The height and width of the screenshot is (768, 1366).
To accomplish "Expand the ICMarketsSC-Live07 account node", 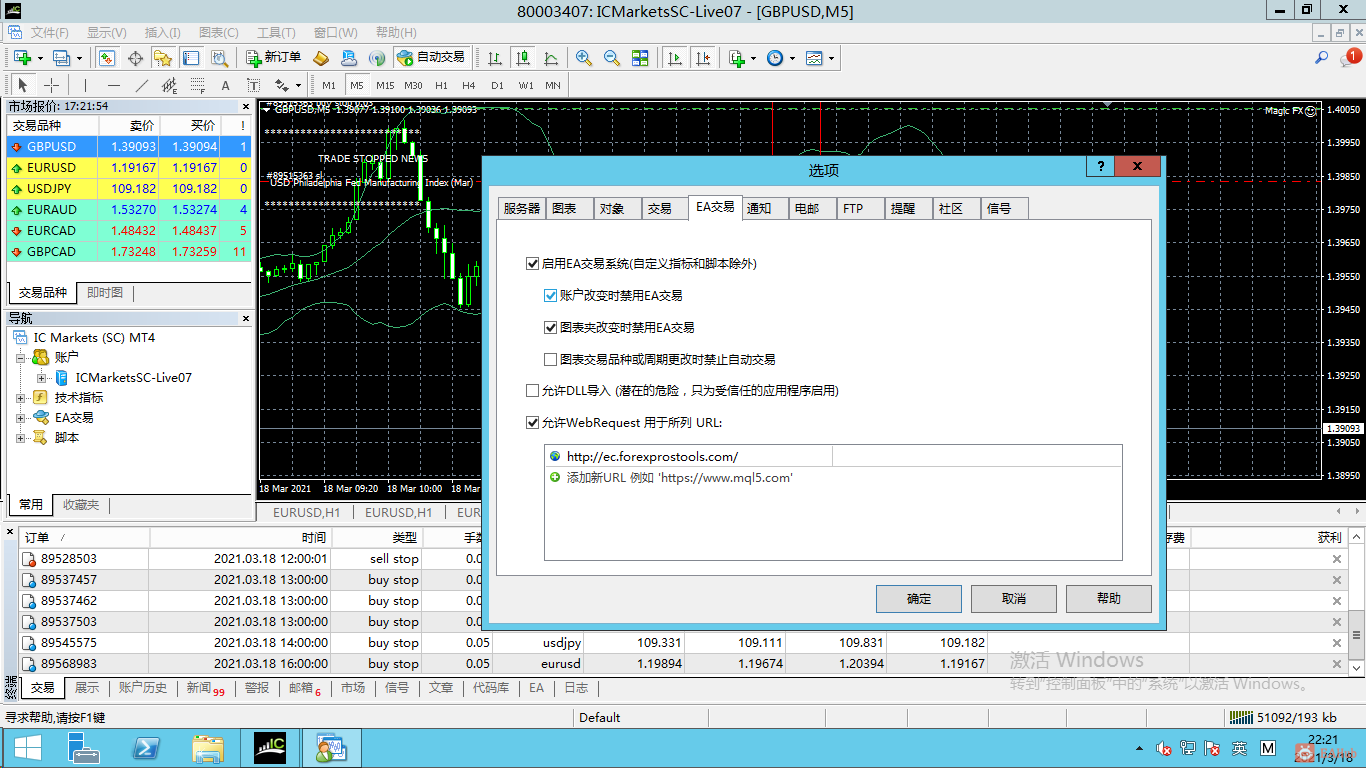I will click(41, 377).
